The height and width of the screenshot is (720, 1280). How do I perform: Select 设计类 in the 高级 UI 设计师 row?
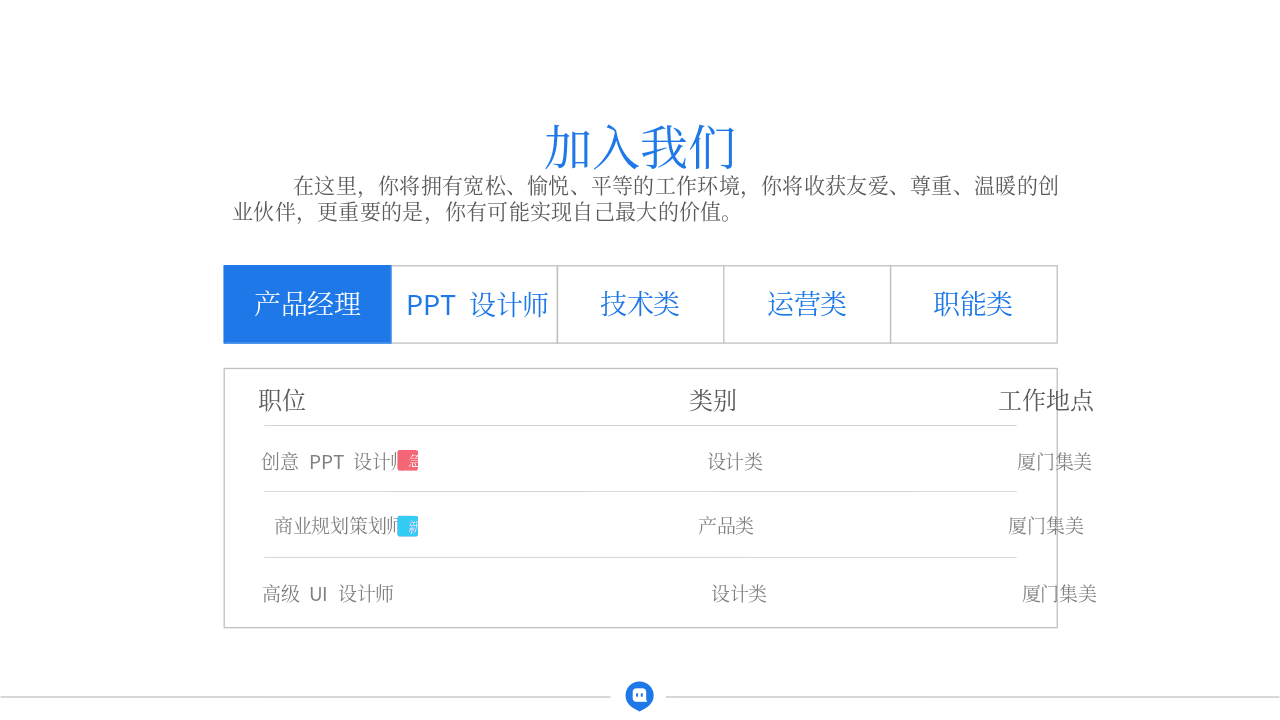pos(739,594)
